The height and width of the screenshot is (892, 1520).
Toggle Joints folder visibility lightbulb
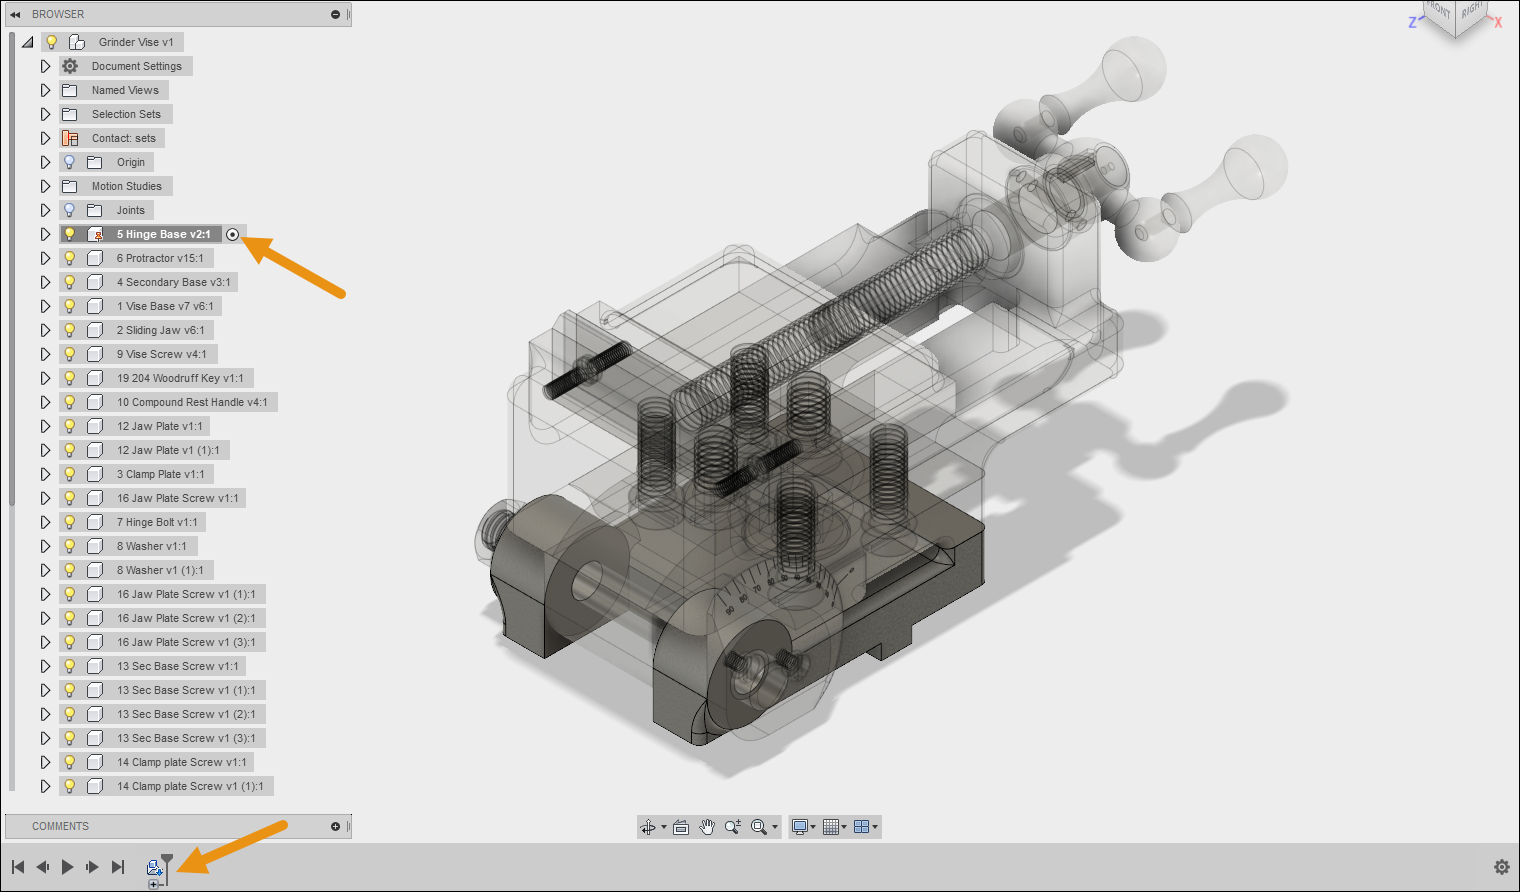click(x=69, y=210)
